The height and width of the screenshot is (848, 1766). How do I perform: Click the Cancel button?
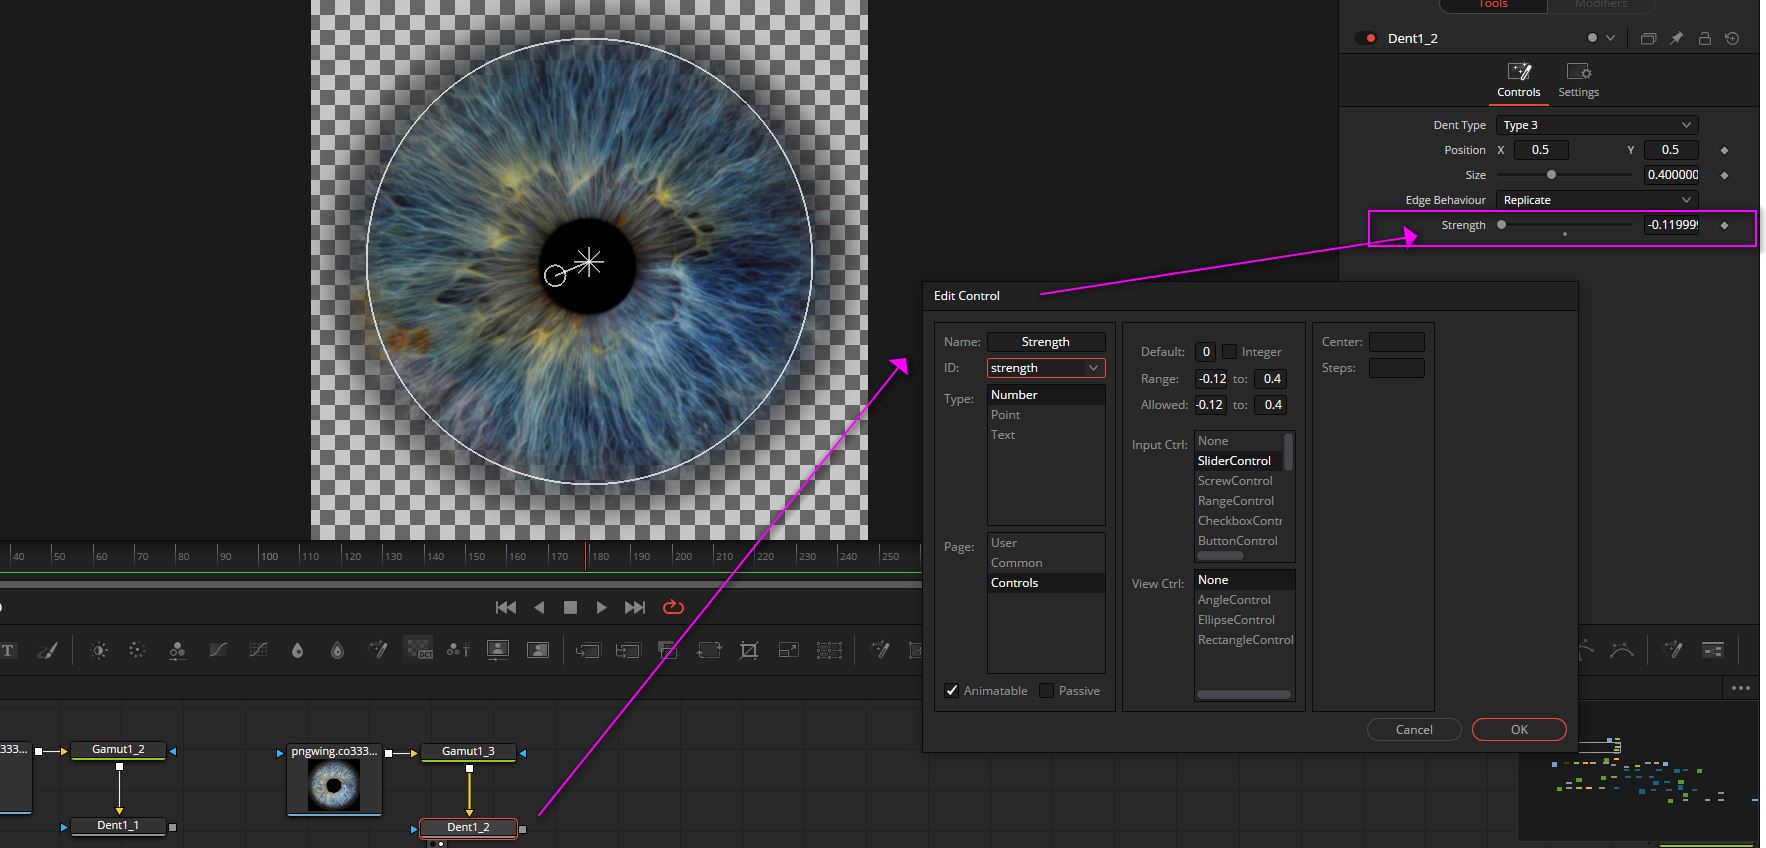point(1414,730)
